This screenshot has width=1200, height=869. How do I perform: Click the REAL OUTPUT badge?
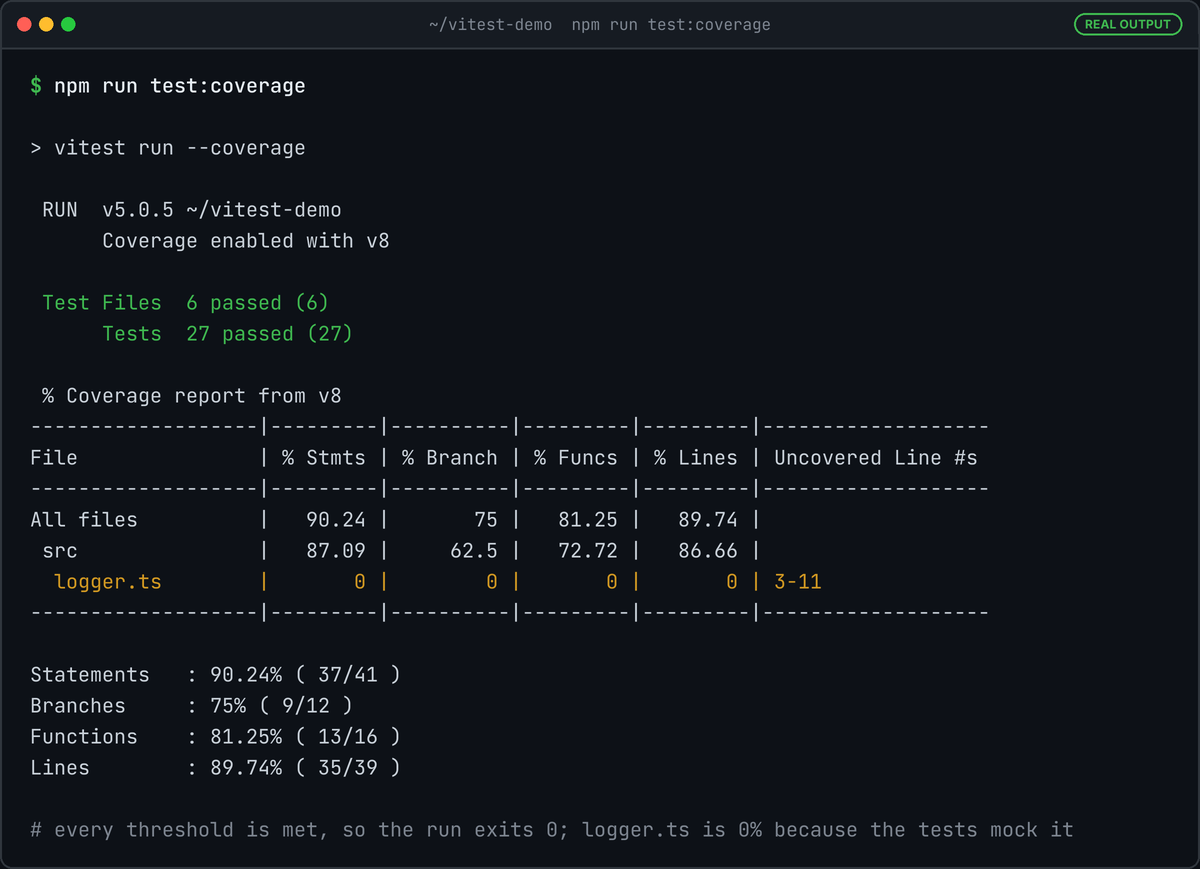pyautogui.click(x=1128, y=24)
